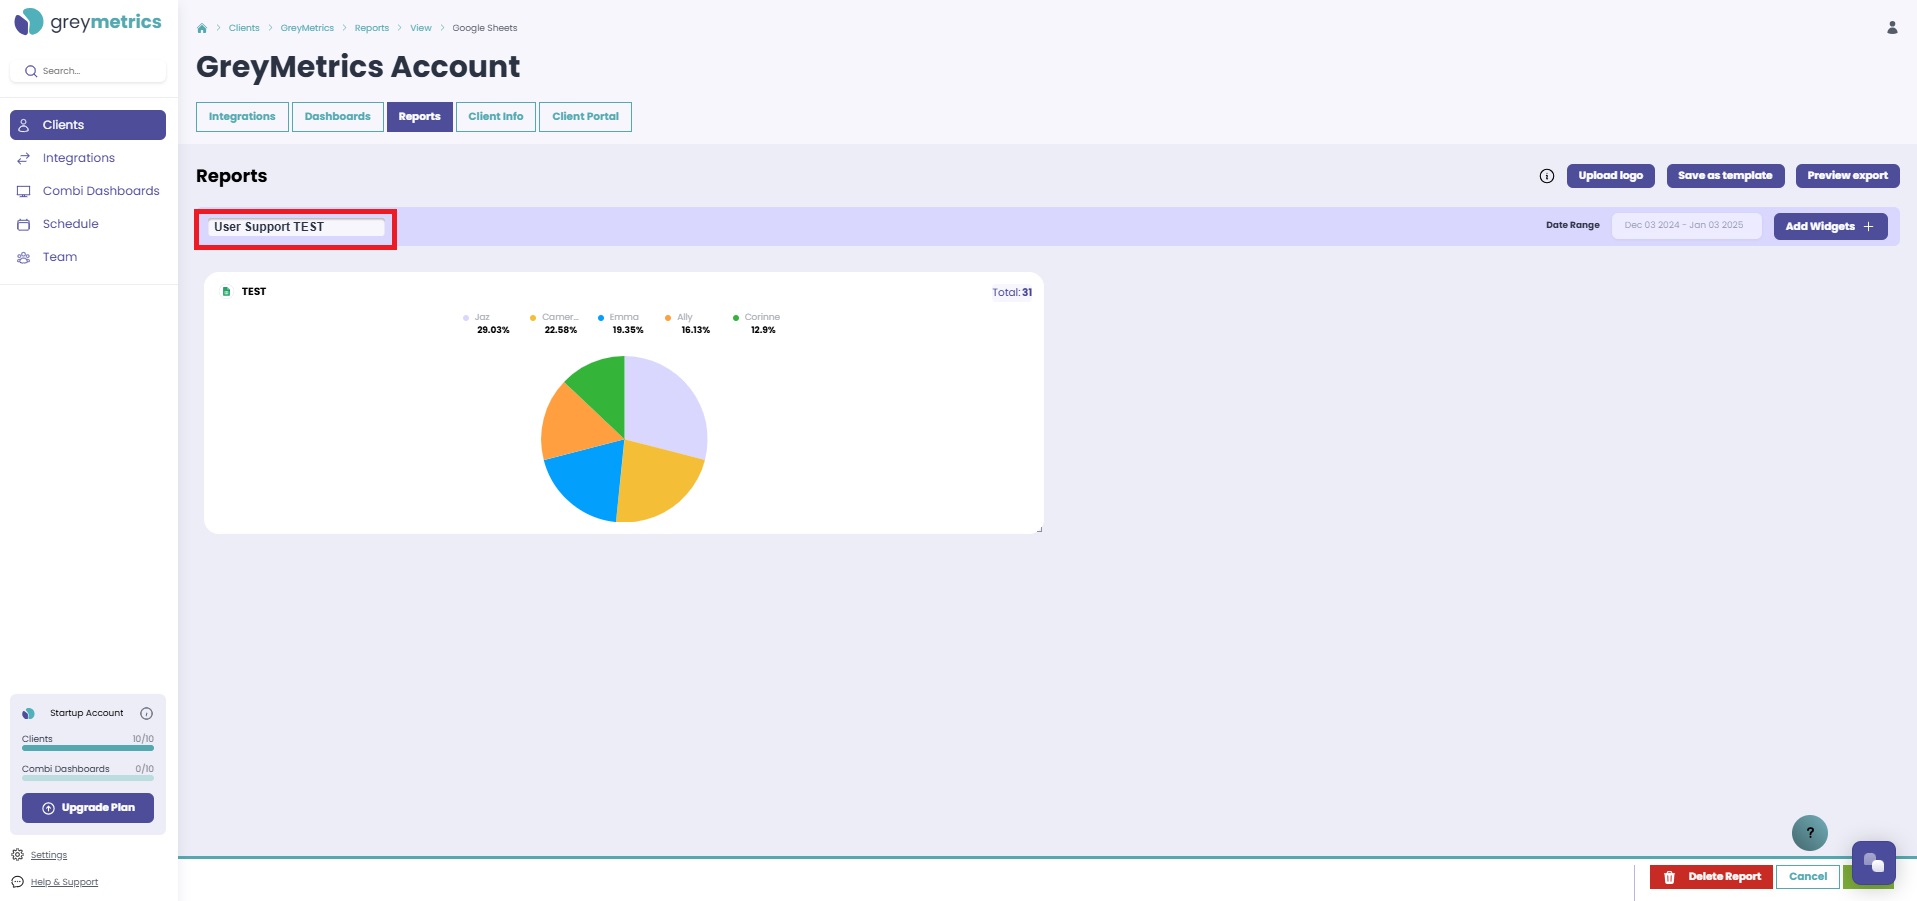
Task: Click the Total: 31 label
Action: (x=1012, y=293)
